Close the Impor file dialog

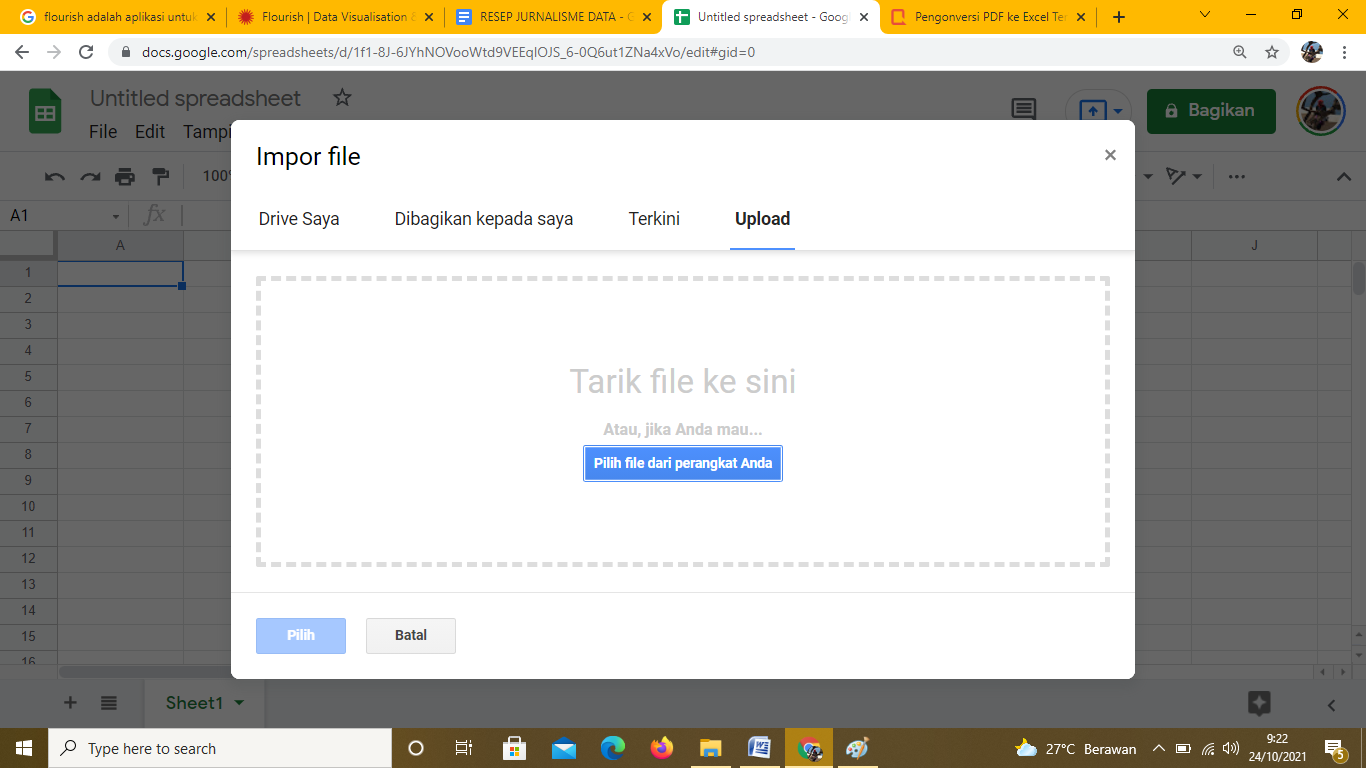(1110, 155)
